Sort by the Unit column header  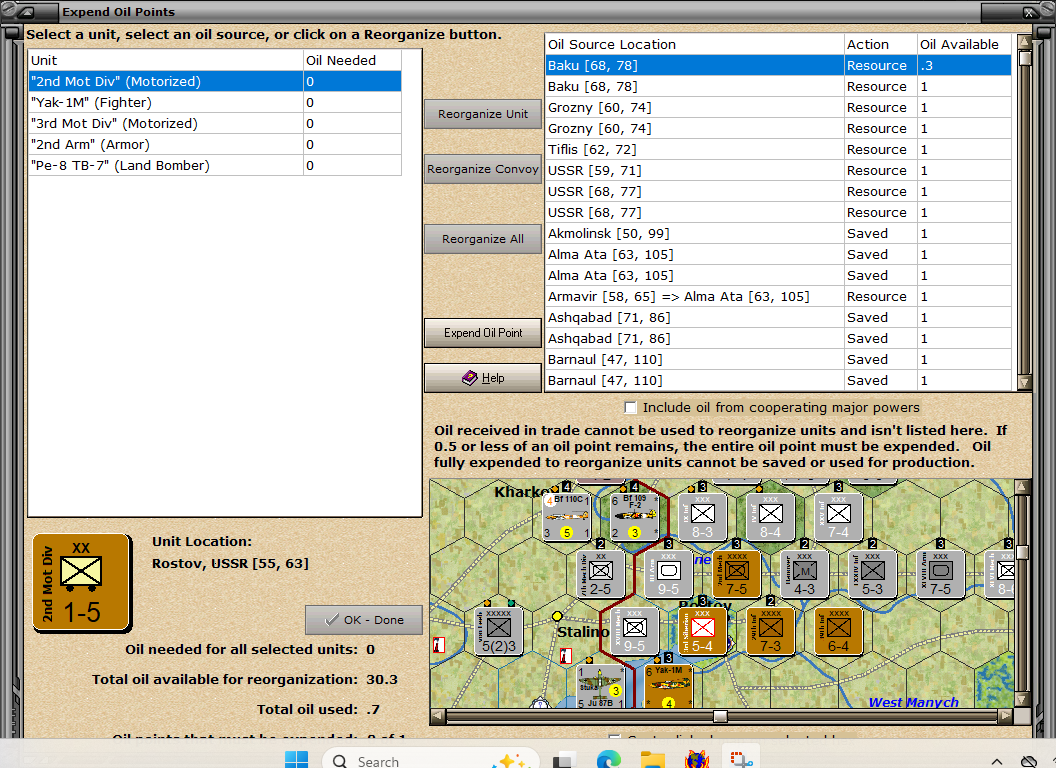point(166,60)
